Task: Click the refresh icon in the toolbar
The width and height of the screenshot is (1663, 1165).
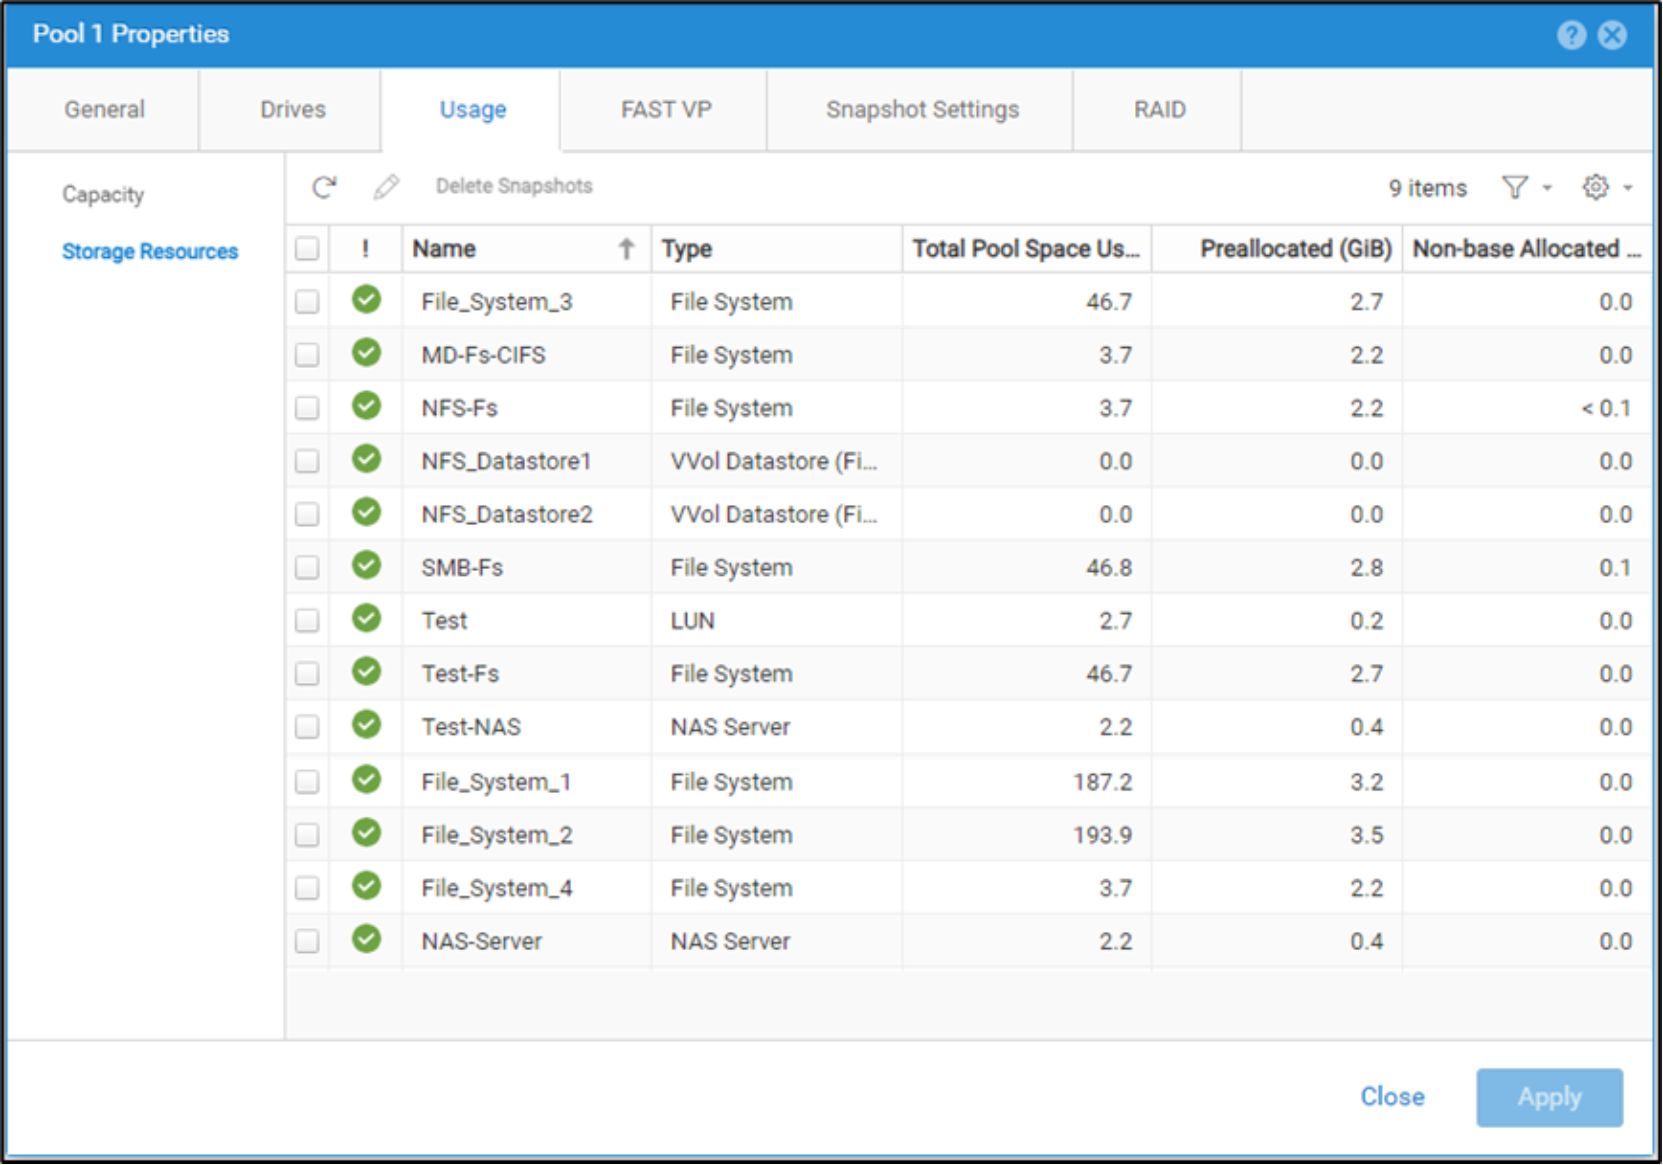Action: tap(324, 187)
